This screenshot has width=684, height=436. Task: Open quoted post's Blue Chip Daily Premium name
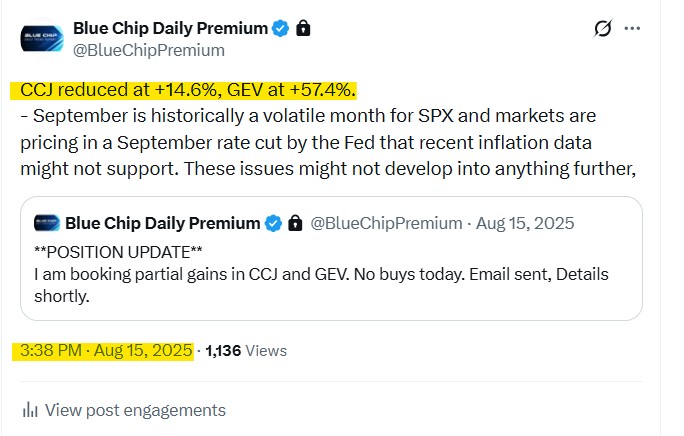click(x=162, y=222)
